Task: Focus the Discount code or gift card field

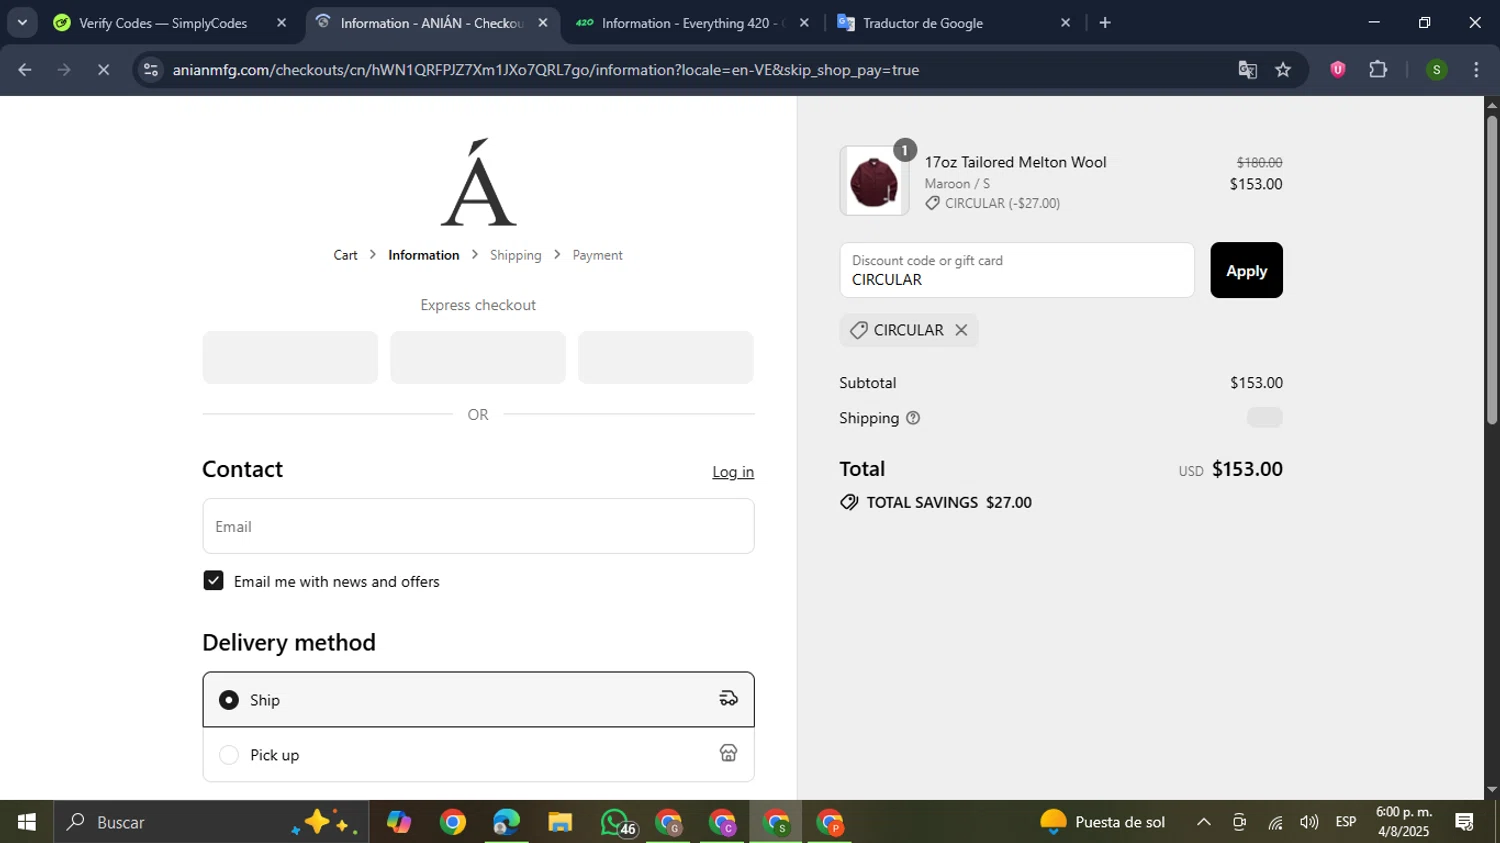Action: click(1017, 270)
